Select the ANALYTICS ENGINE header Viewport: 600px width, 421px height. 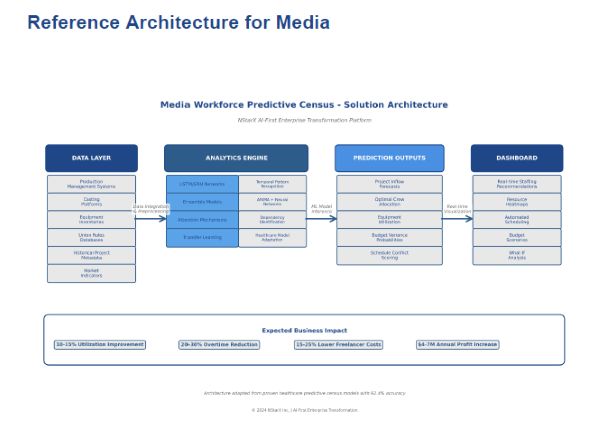[236, 158]
